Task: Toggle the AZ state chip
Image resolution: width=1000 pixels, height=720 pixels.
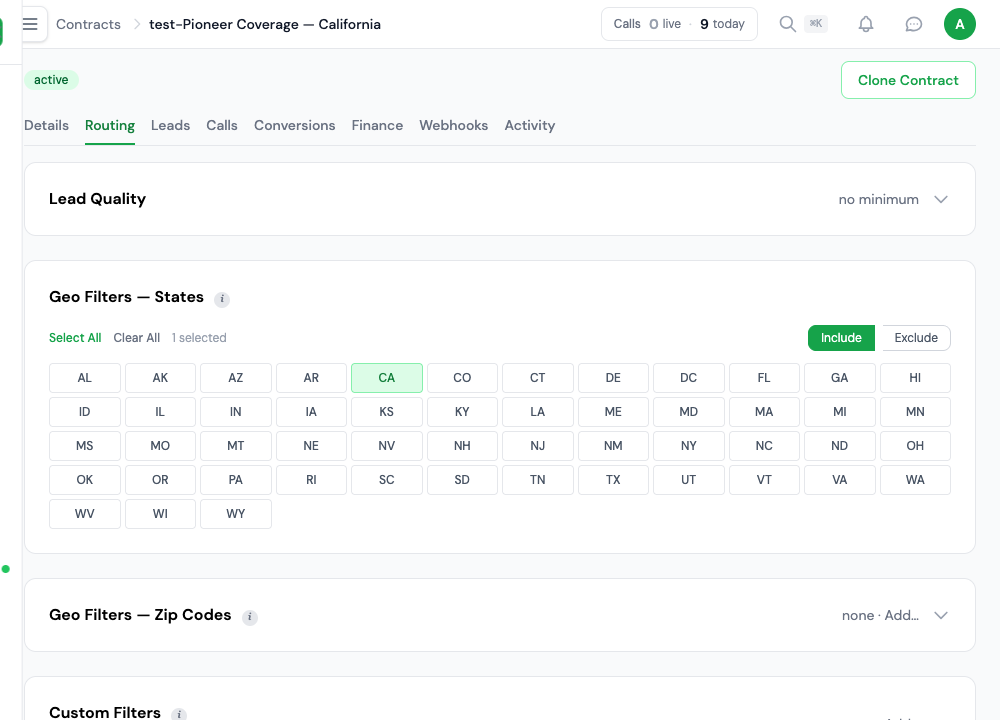Action: pos(236,378)
